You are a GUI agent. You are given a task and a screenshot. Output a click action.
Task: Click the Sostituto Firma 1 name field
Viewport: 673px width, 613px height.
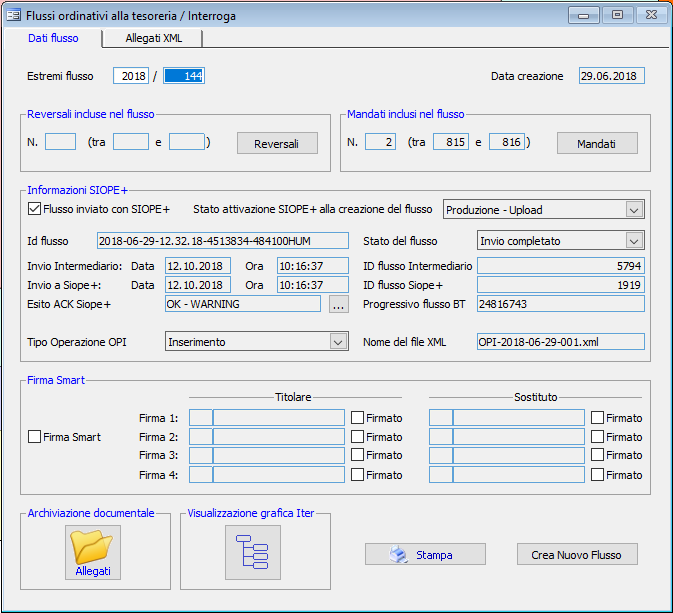[x=518, y=418]
